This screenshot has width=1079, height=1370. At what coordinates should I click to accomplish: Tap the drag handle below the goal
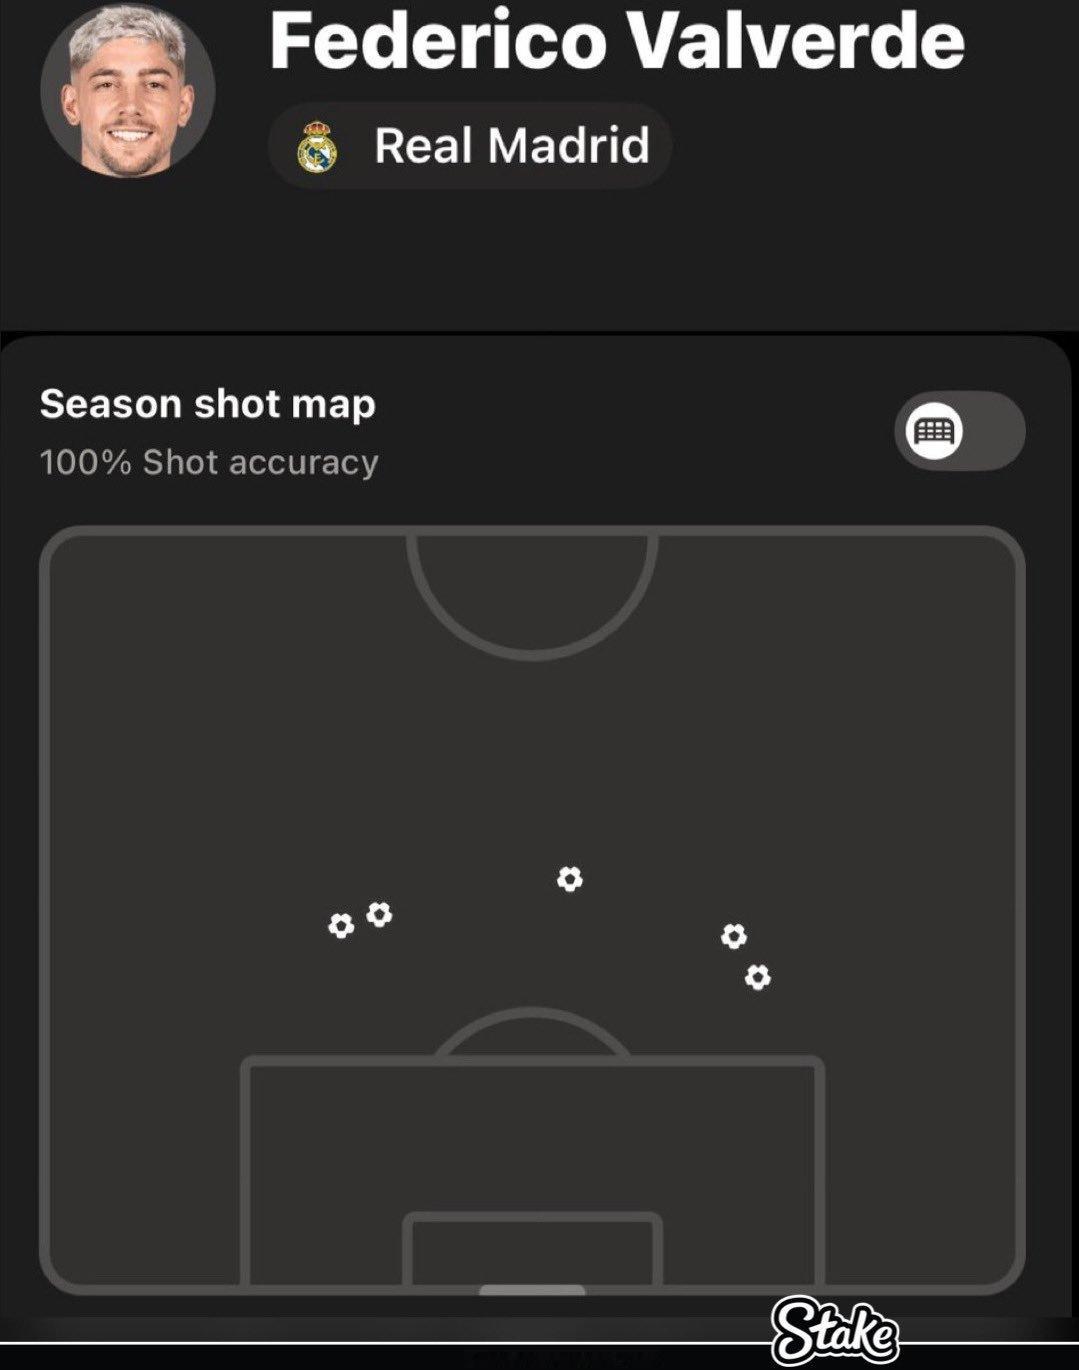pos(532,1290)
